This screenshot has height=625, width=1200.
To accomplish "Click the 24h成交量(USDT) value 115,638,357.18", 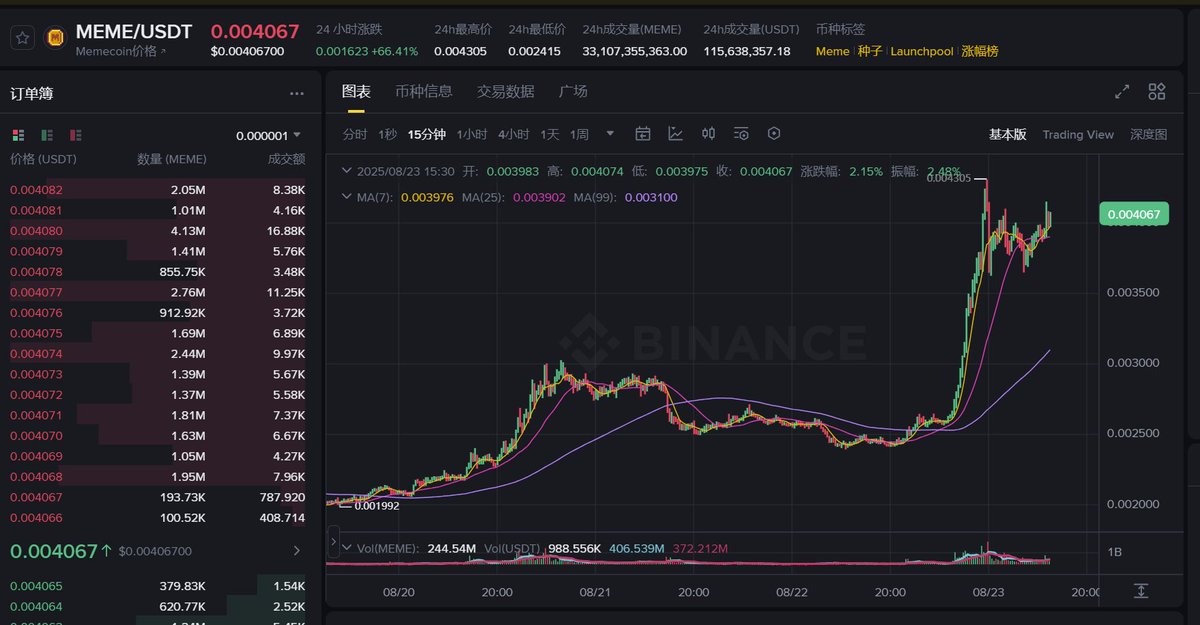I will [746, 51].
